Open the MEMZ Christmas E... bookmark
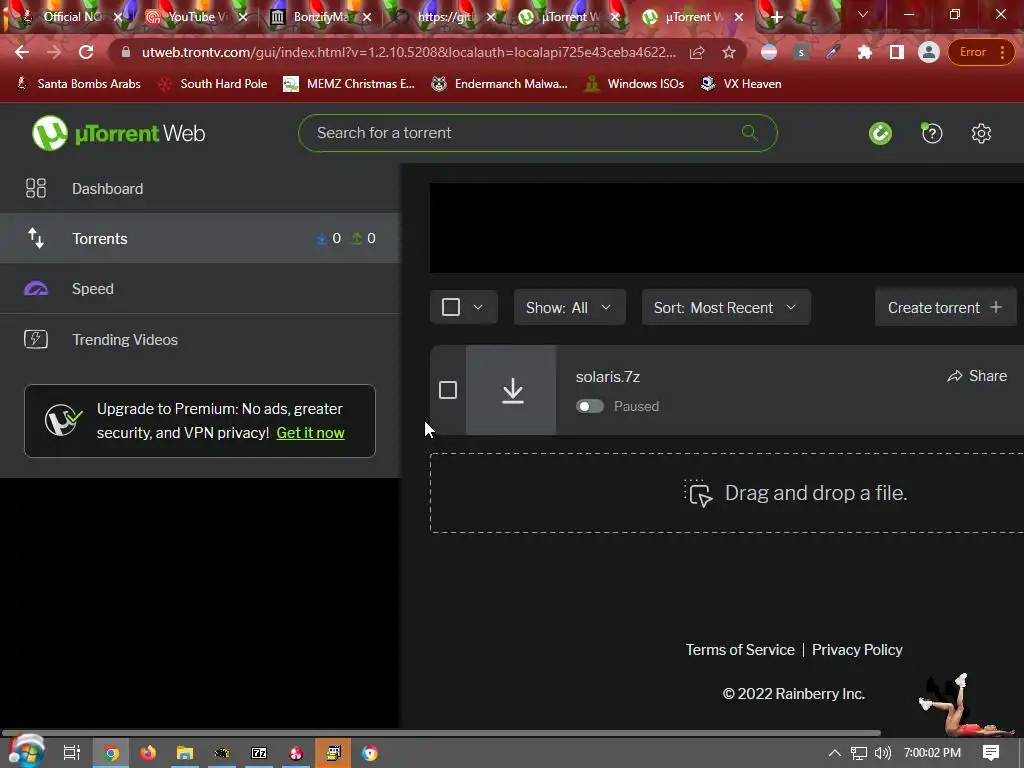This screenshot has height=768, width=1024. tap(349, 84)
